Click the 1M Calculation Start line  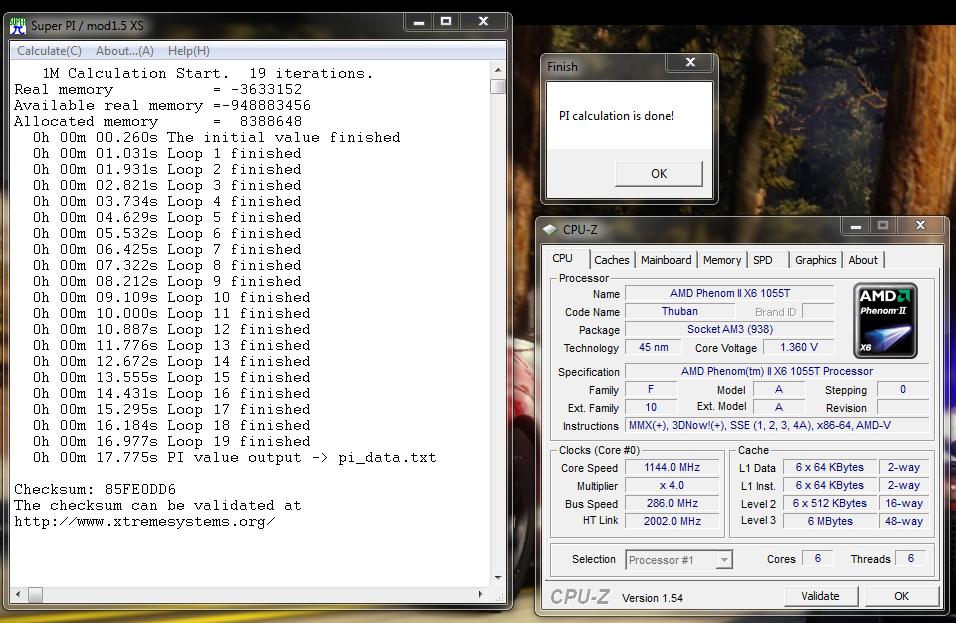coord(207,74)
